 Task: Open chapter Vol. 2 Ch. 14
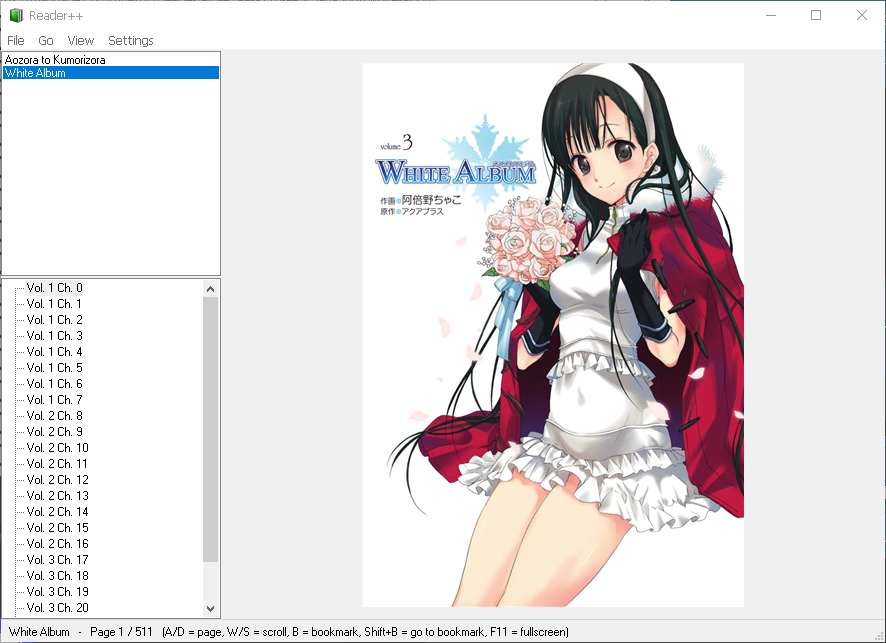click(58, 512)
